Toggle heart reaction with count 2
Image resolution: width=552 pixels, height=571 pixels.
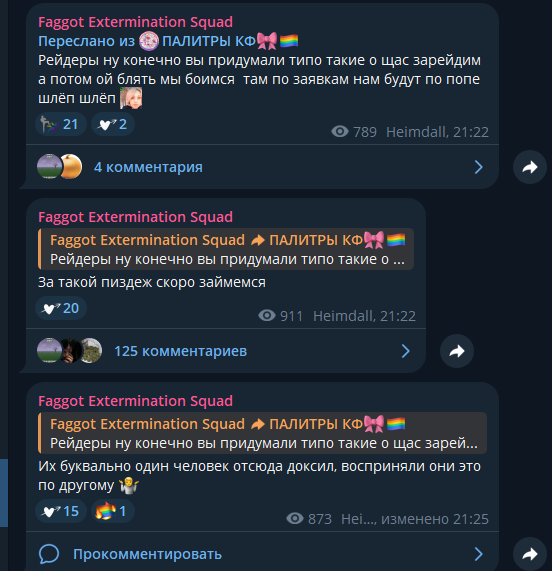pos(113,124)
